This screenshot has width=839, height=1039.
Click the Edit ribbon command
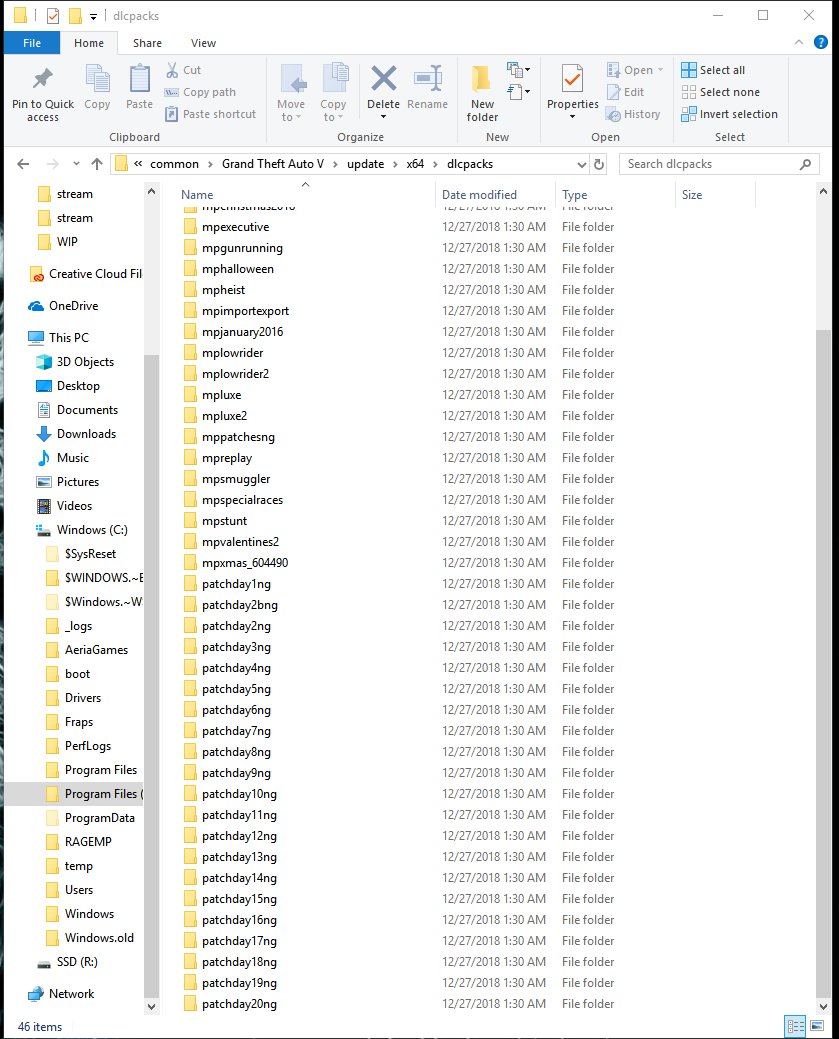pos(625,92)
